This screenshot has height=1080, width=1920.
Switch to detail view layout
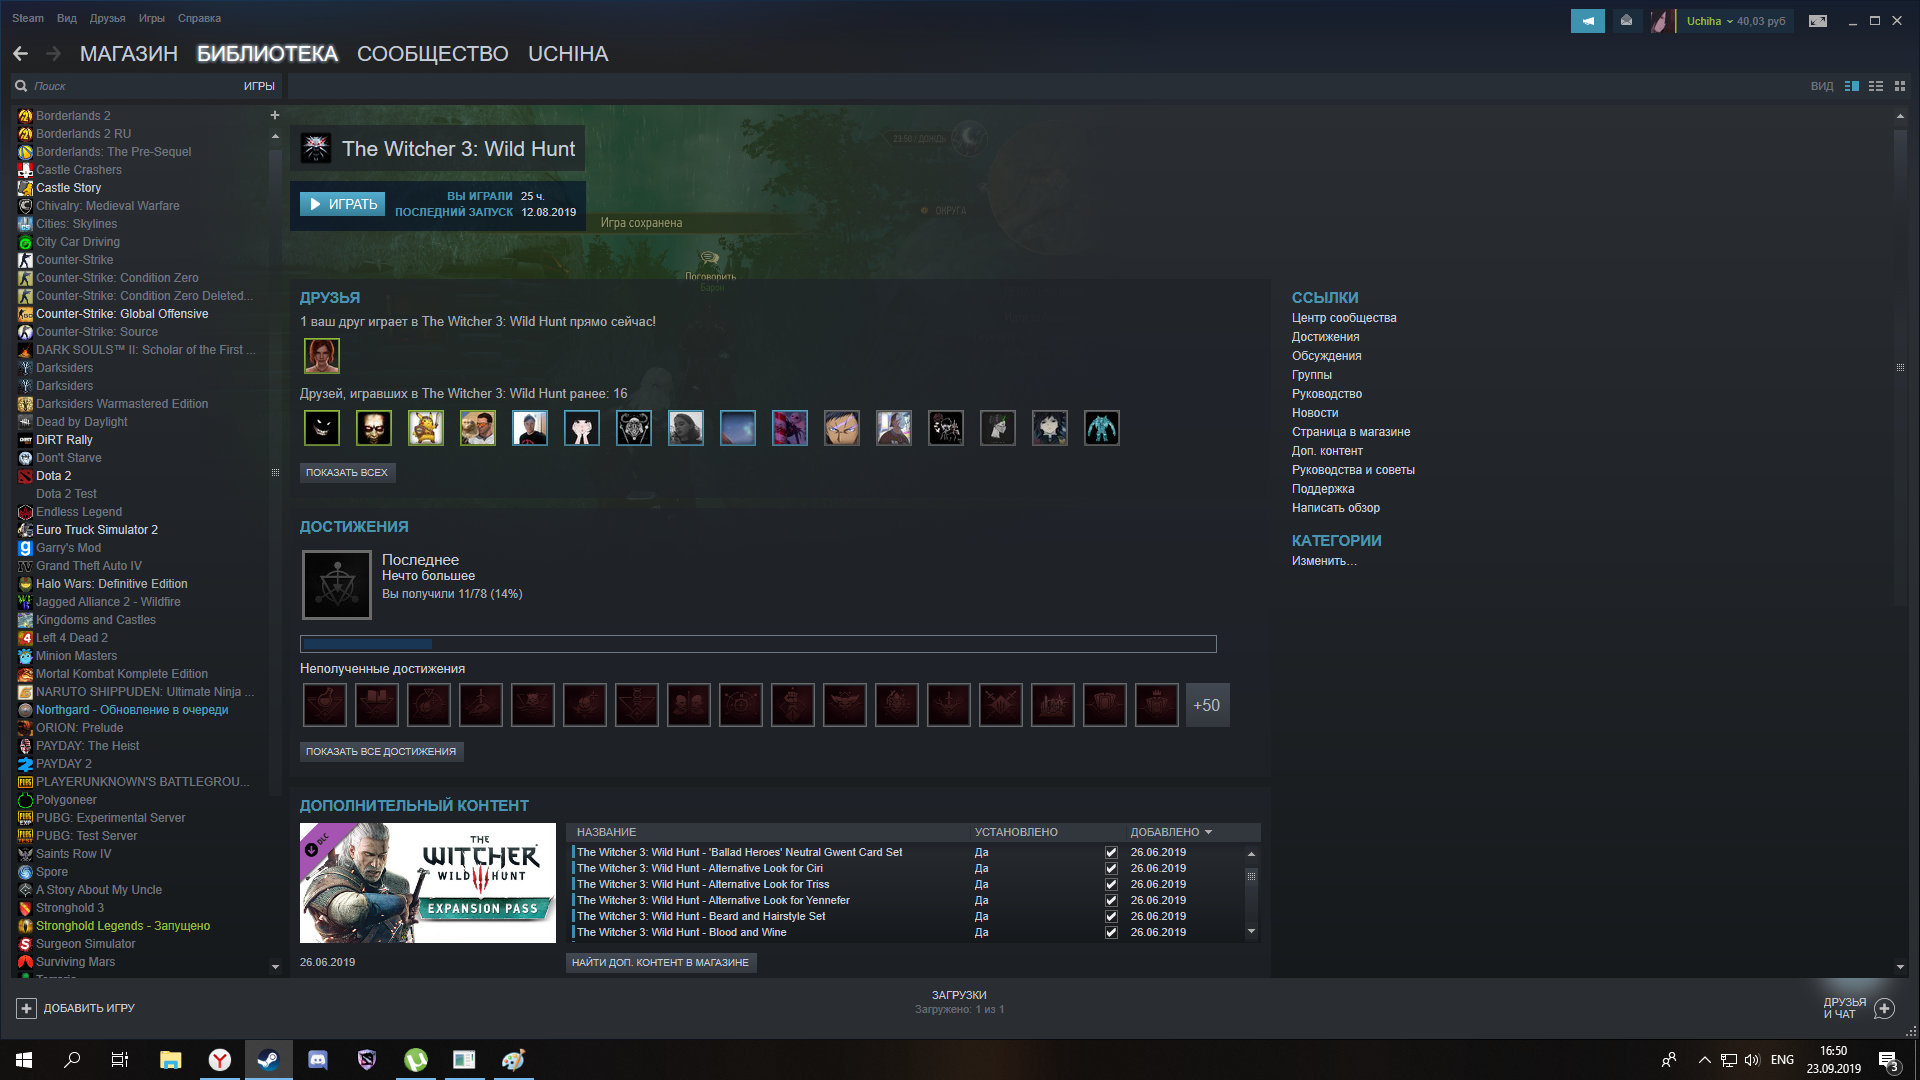pyautogui.click(x=1852, y=86)
